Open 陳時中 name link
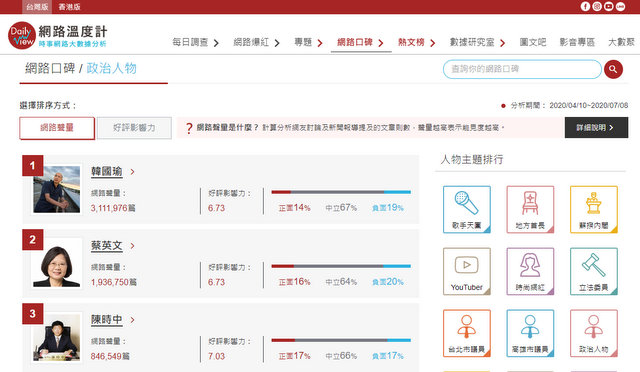 click(x=107, y=319)
